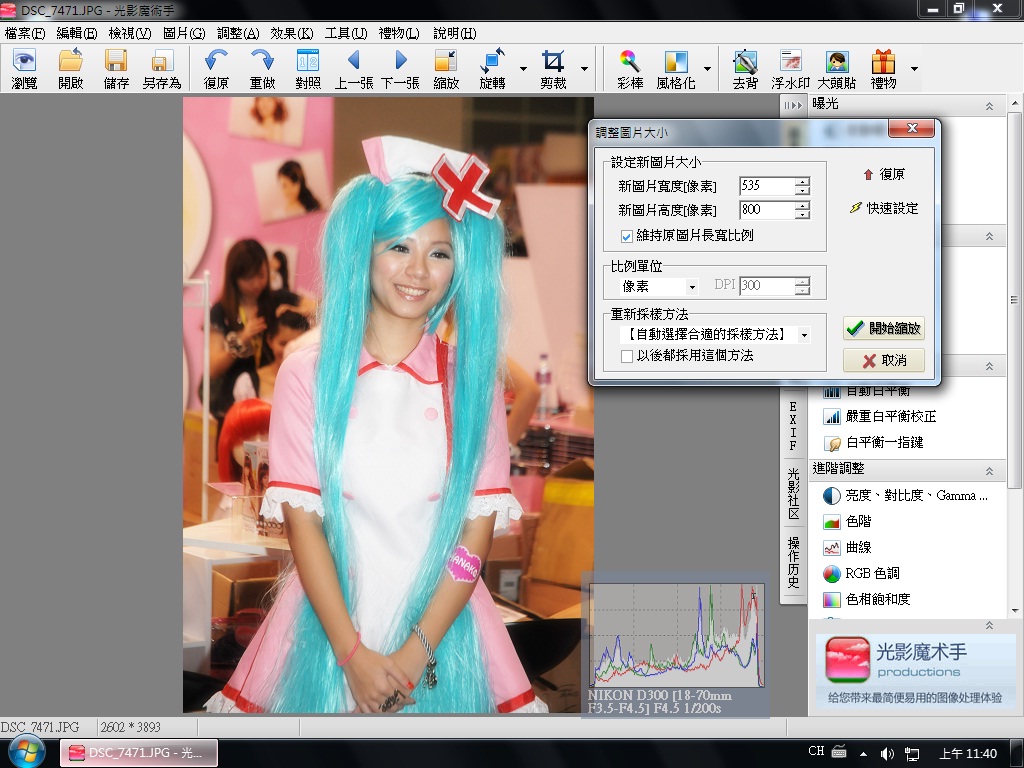Open the 像素 unit dropdown
1024x768 pixels.
[x=660, y=286]
